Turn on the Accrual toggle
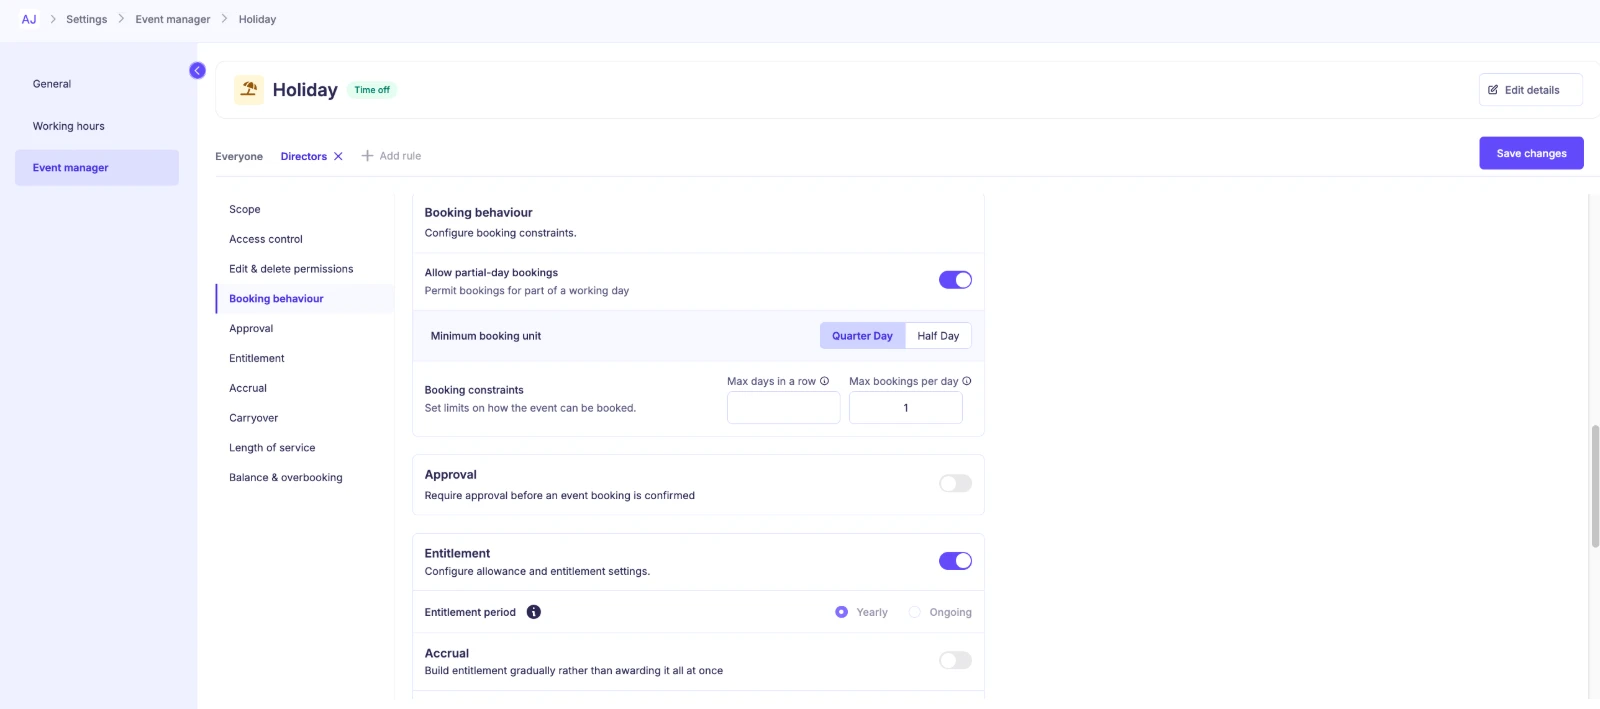The height and width of the screenshot is (709, 1600). [955, 660]
